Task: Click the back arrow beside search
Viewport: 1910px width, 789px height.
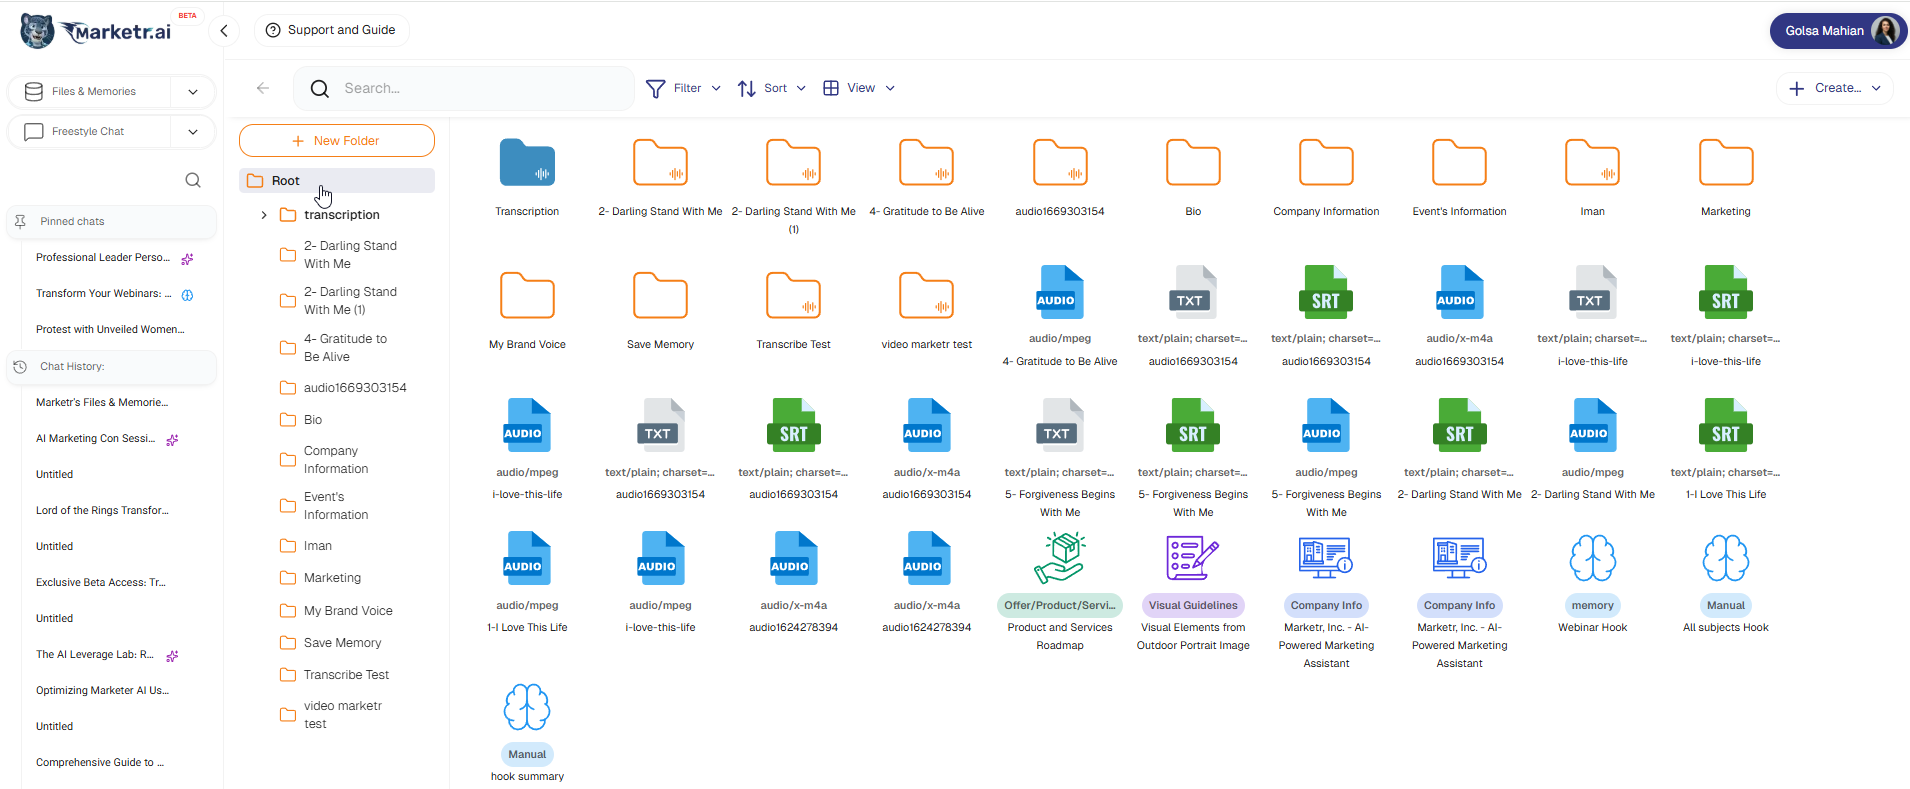Action: pos(263,88)
